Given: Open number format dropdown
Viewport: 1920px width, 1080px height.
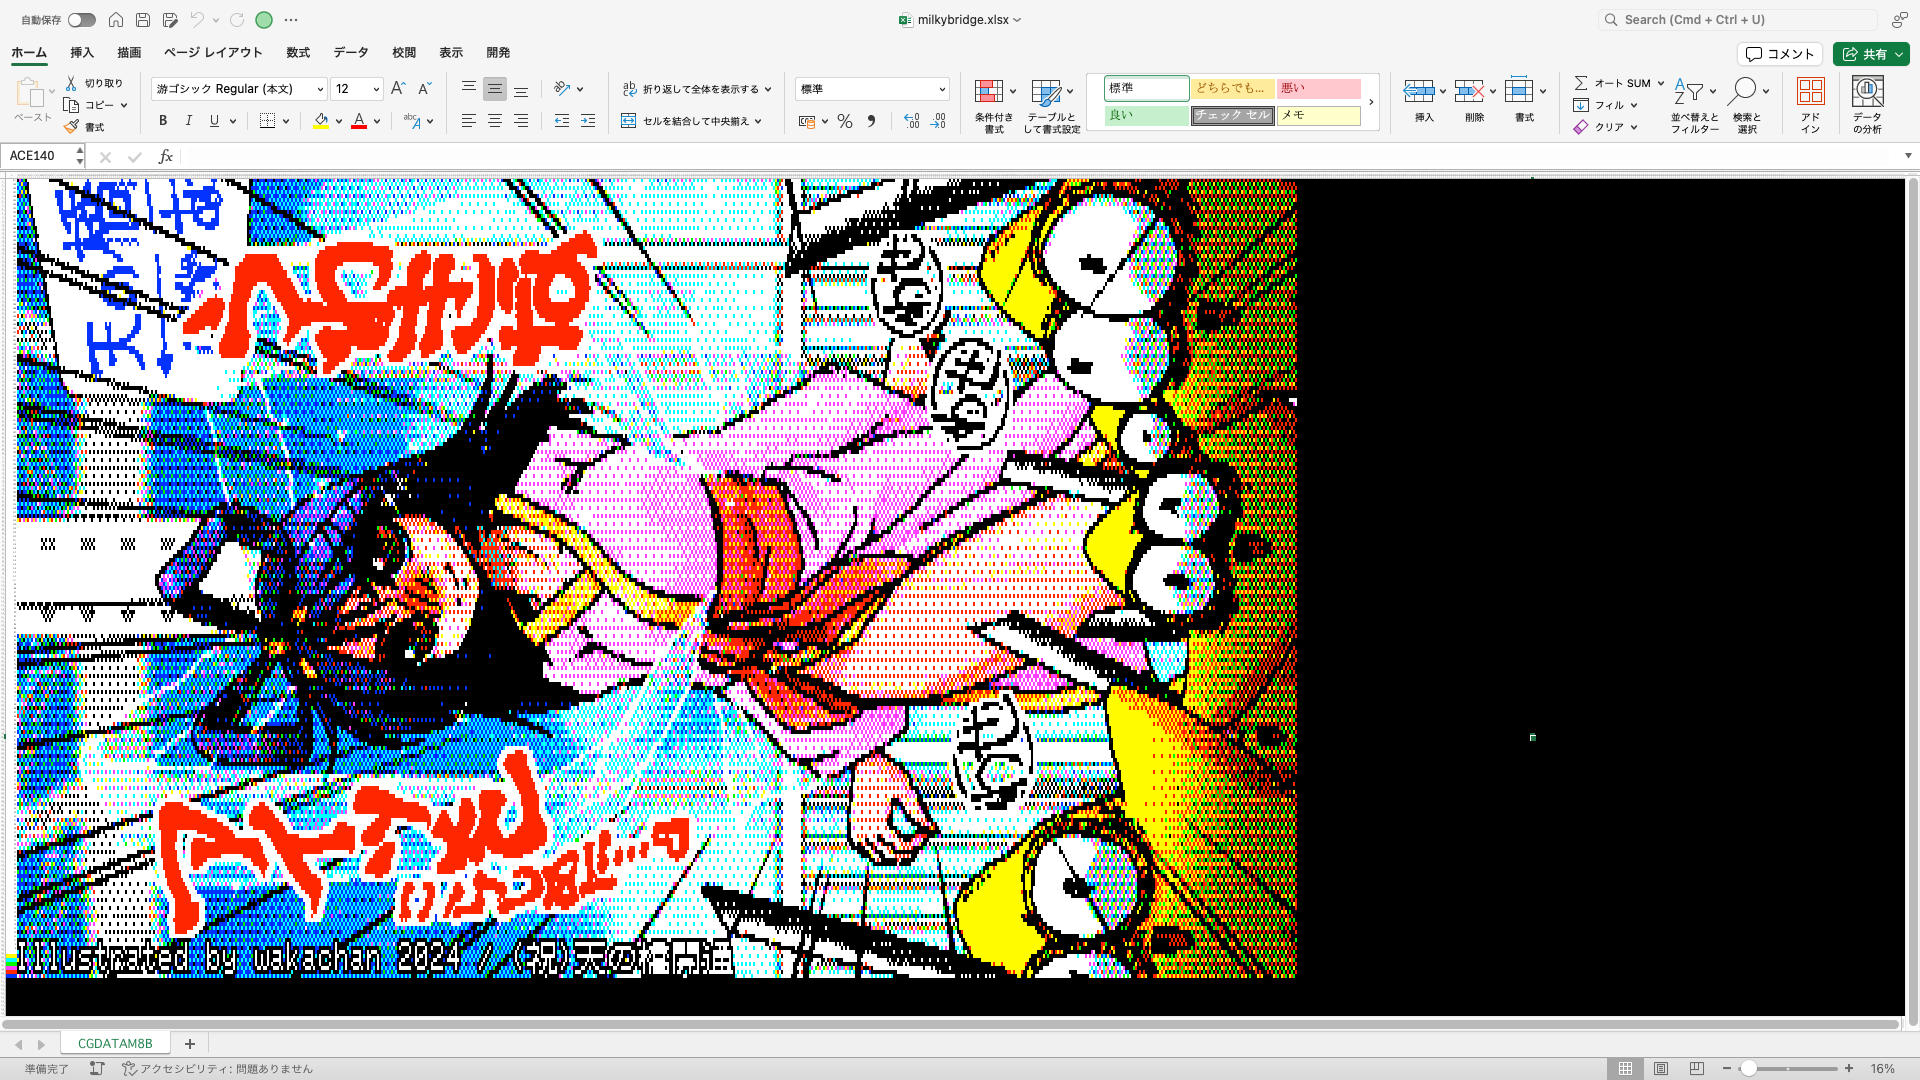Looking at the screenshot, I should pos(942,89).
